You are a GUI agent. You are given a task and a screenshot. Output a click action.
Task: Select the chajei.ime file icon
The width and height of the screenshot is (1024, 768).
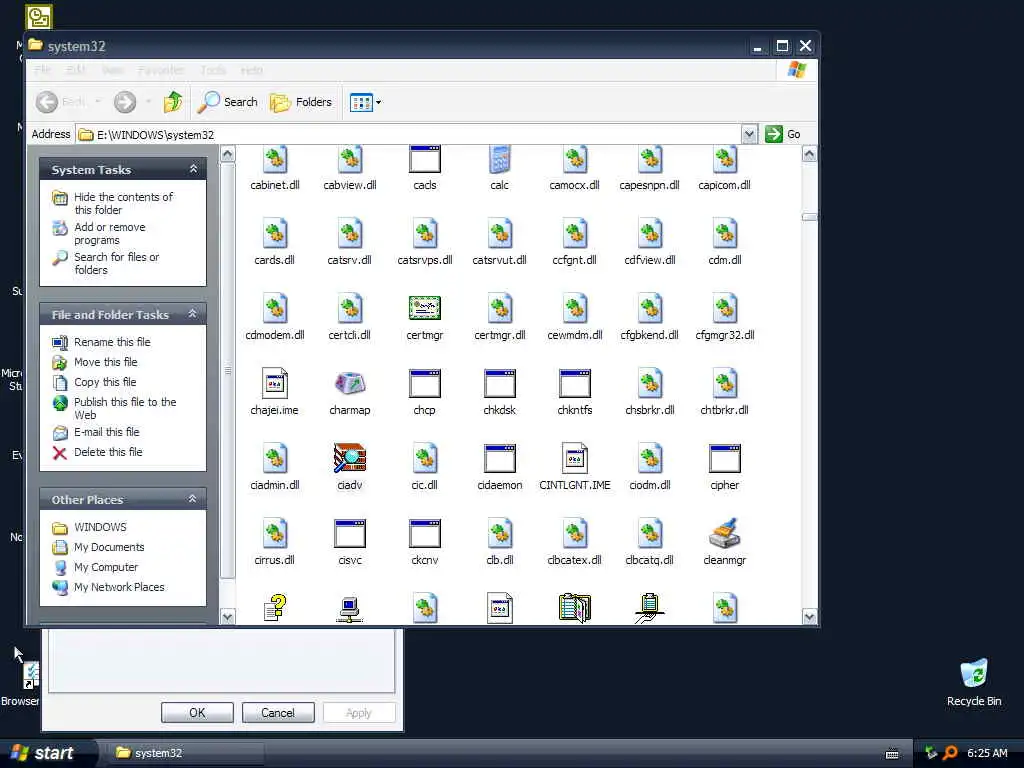274,383
